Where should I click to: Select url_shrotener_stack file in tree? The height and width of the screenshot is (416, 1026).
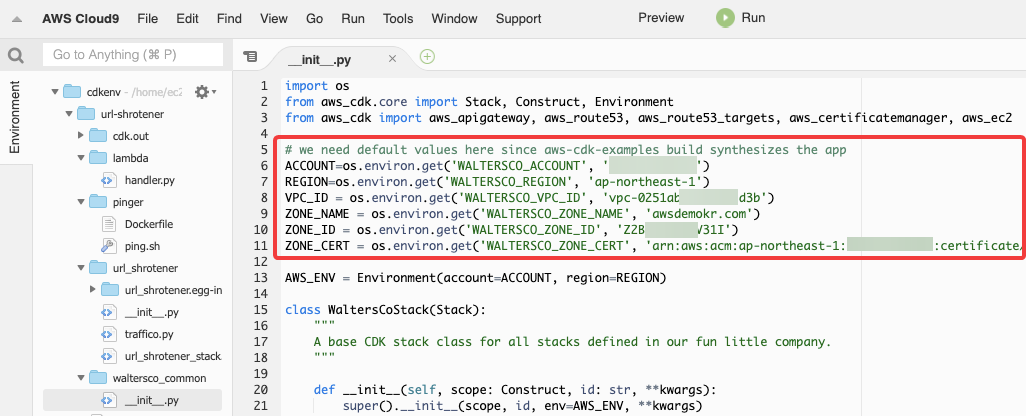pos(173,356)
